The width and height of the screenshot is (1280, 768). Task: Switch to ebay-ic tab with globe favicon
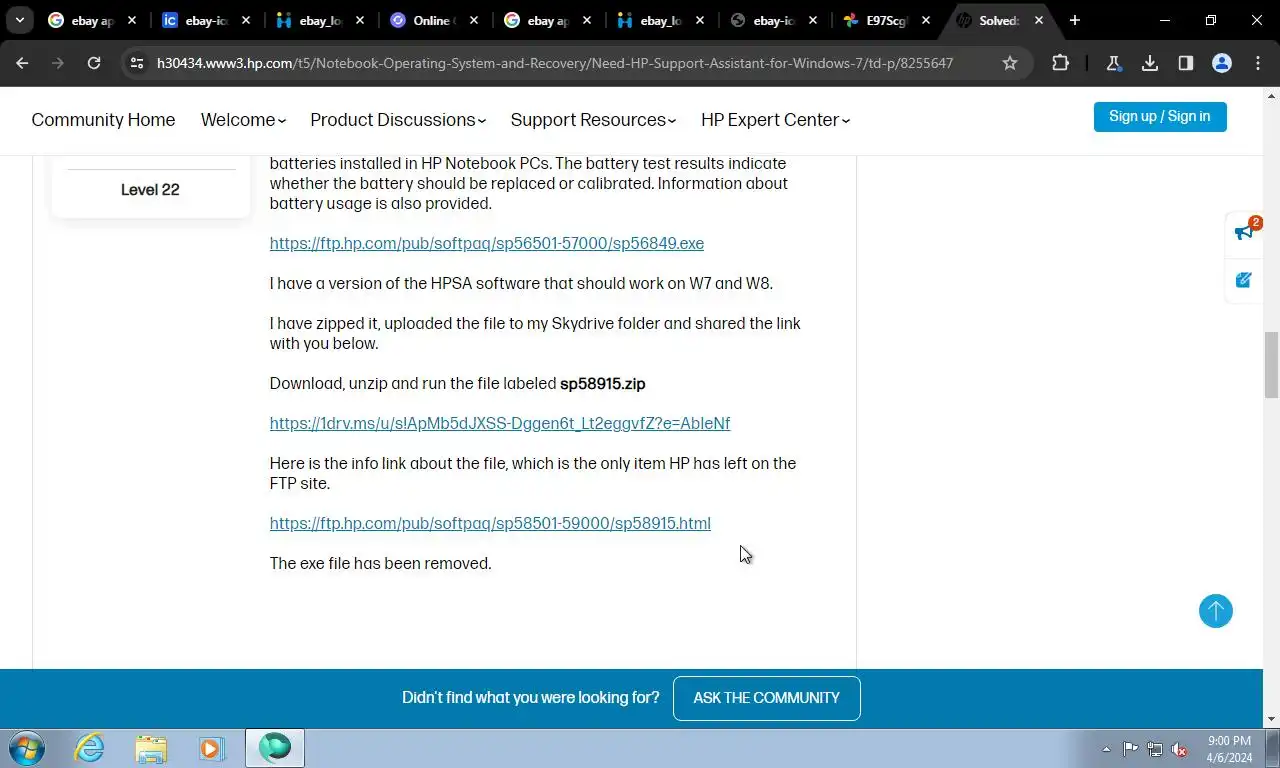click(772, 20)
